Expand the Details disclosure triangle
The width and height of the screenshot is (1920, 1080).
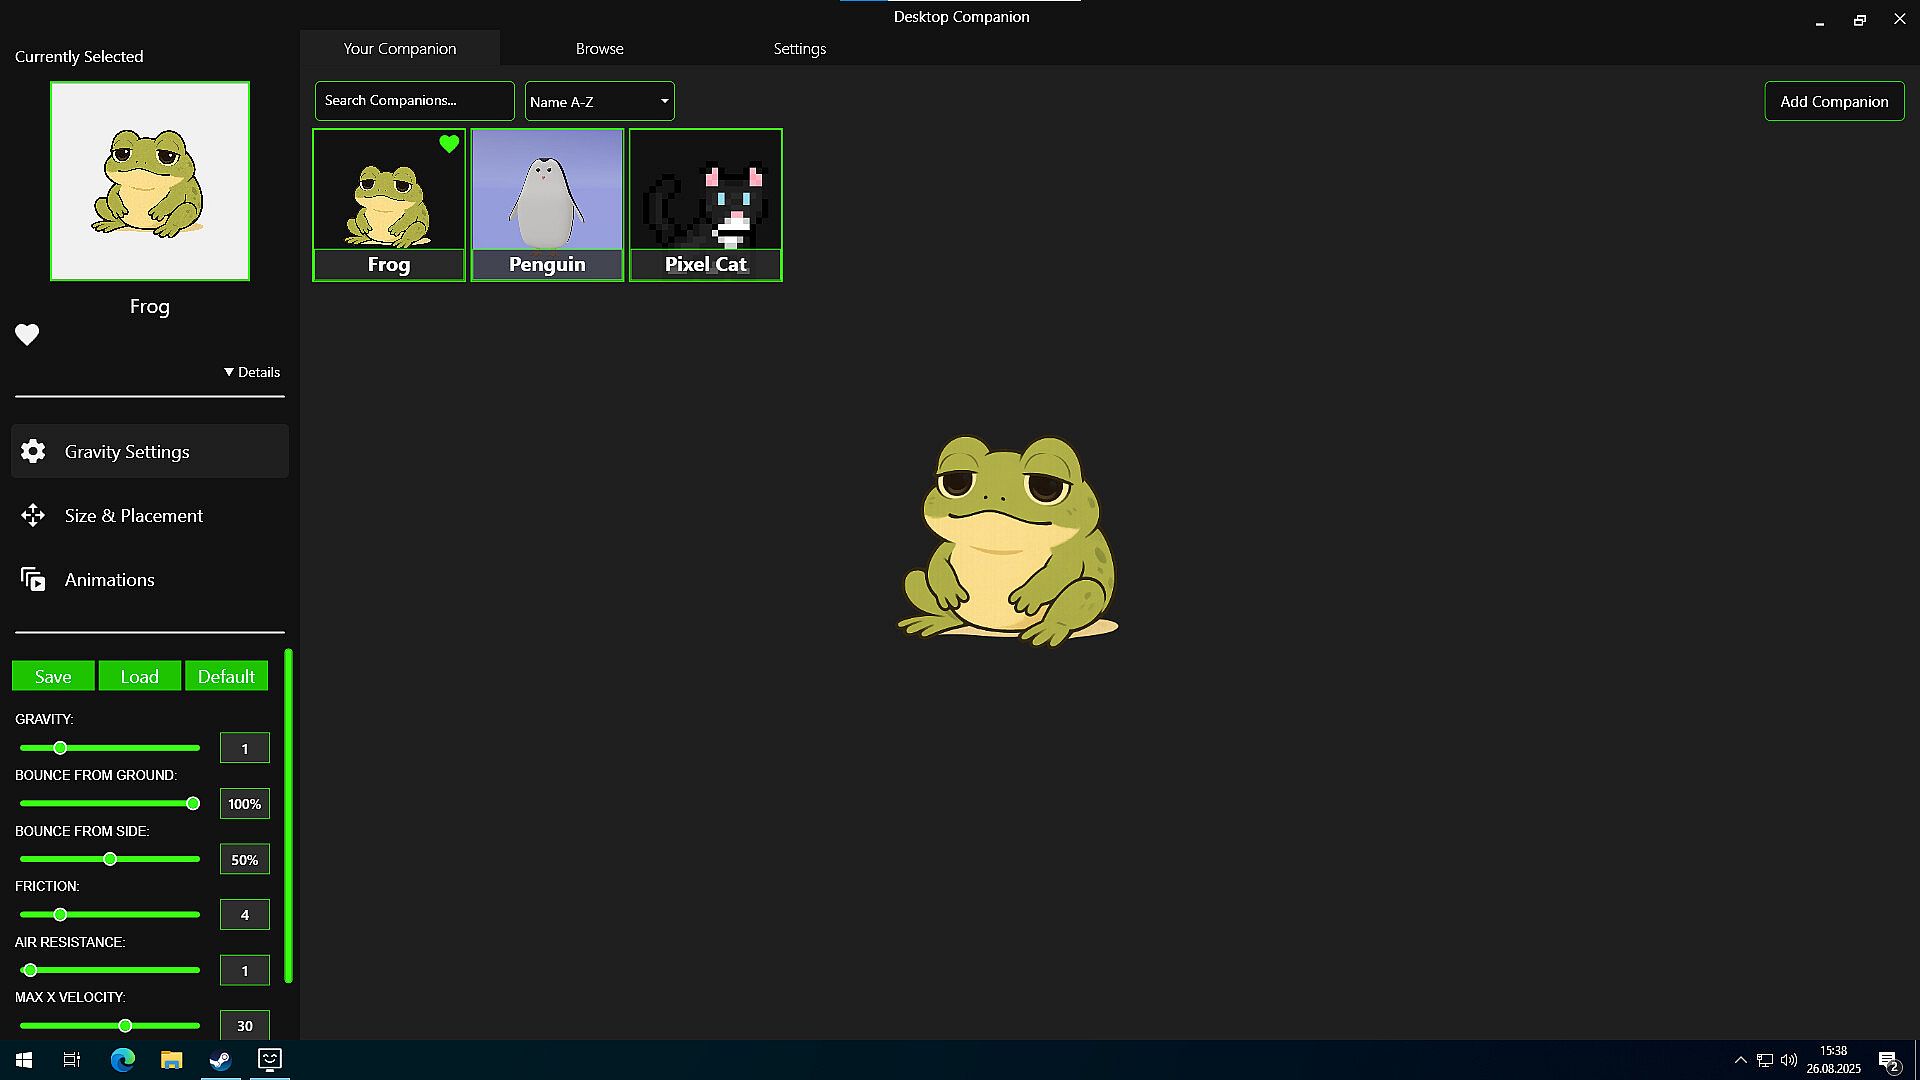[x=229, y=372]
